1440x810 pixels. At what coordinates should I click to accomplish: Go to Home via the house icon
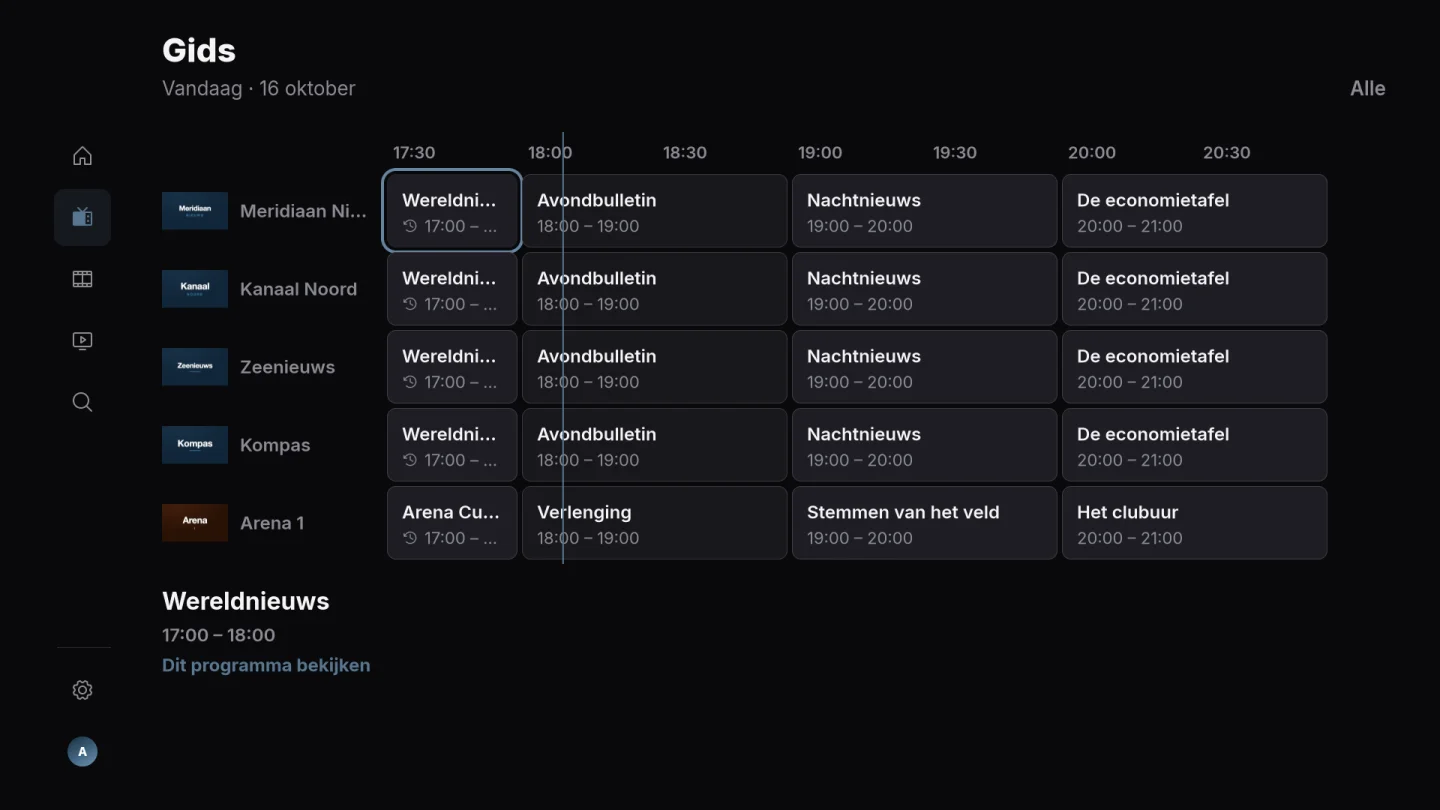(82, 156)
